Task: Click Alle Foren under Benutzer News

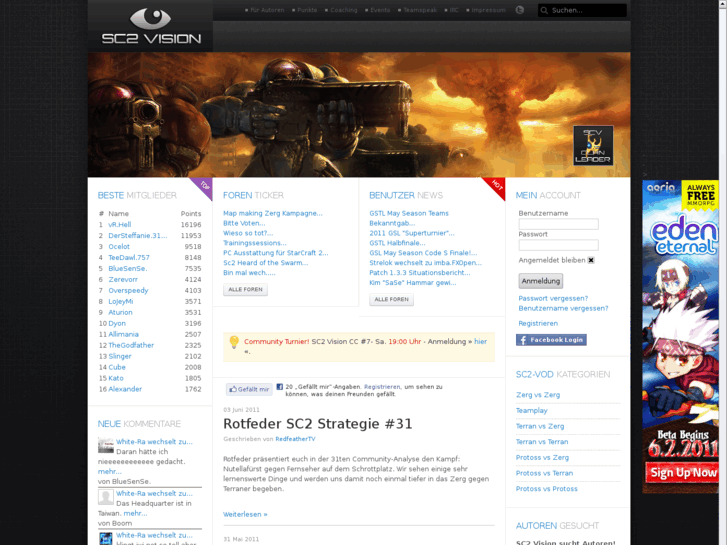Action: [x=391, y=300]
